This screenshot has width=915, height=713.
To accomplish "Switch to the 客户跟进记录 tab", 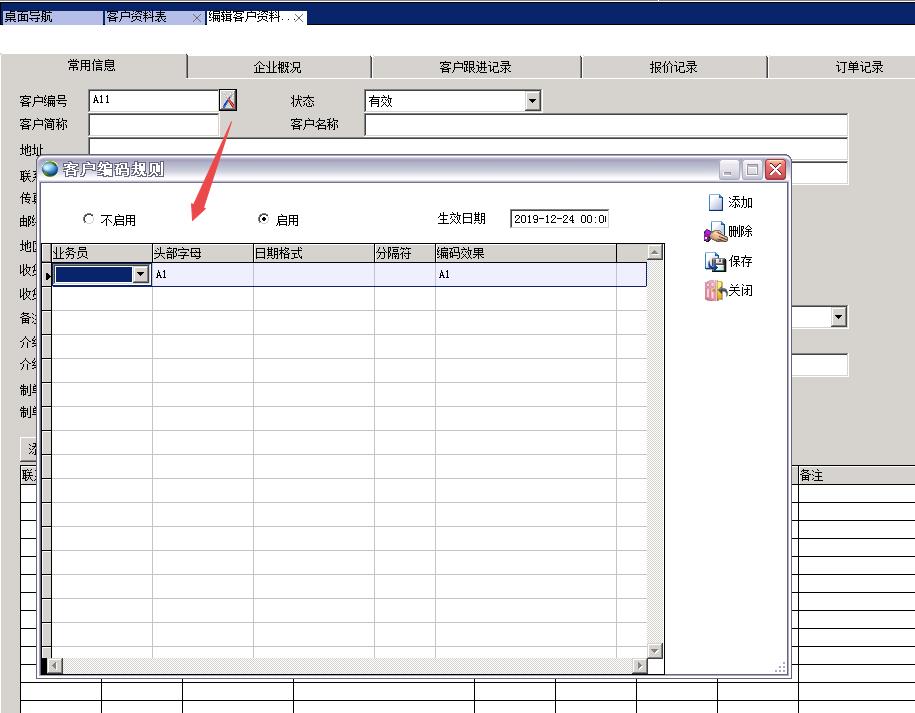I will pyautogui.click(x=475, y=67).
